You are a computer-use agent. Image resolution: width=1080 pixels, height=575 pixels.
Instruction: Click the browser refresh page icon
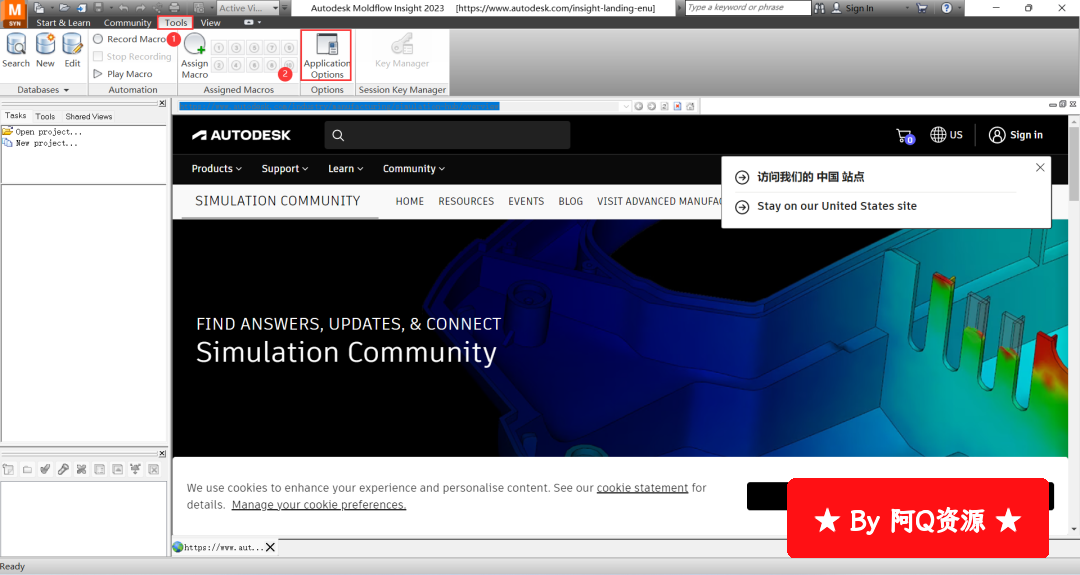coord(665,106)
